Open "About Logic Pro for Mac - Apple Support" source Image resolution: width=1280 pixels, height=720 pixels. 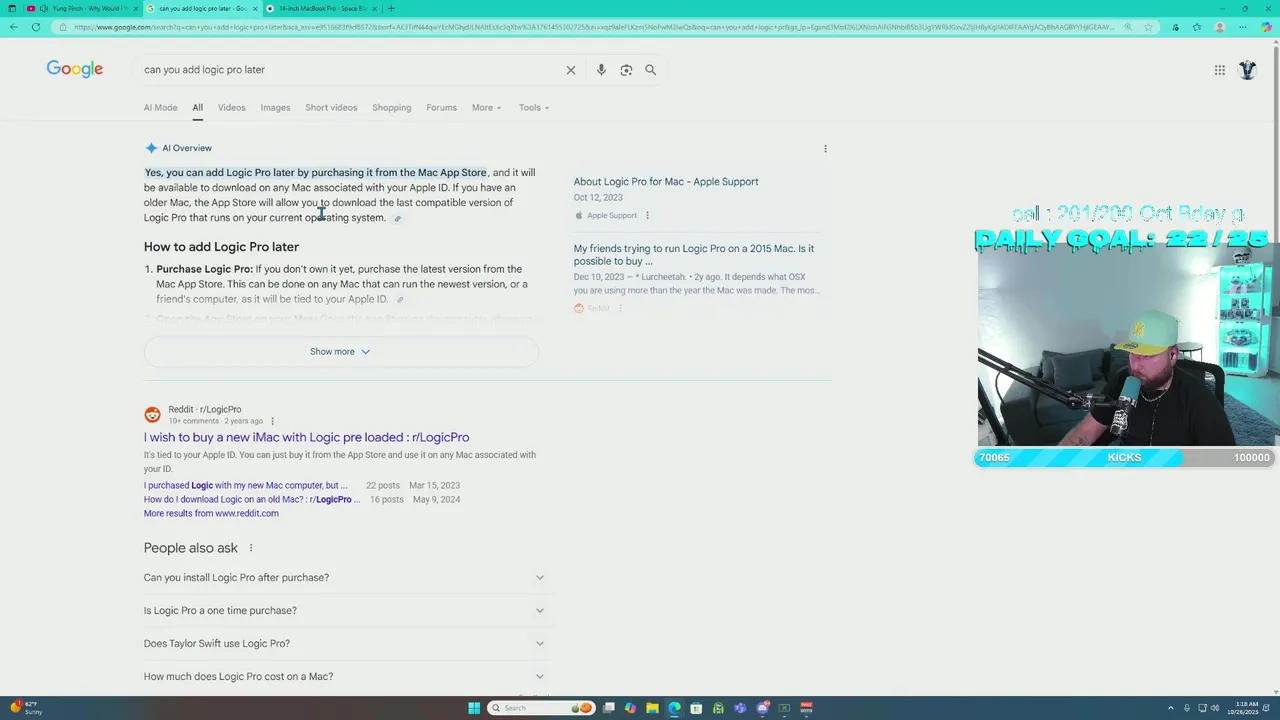(666, 182)
